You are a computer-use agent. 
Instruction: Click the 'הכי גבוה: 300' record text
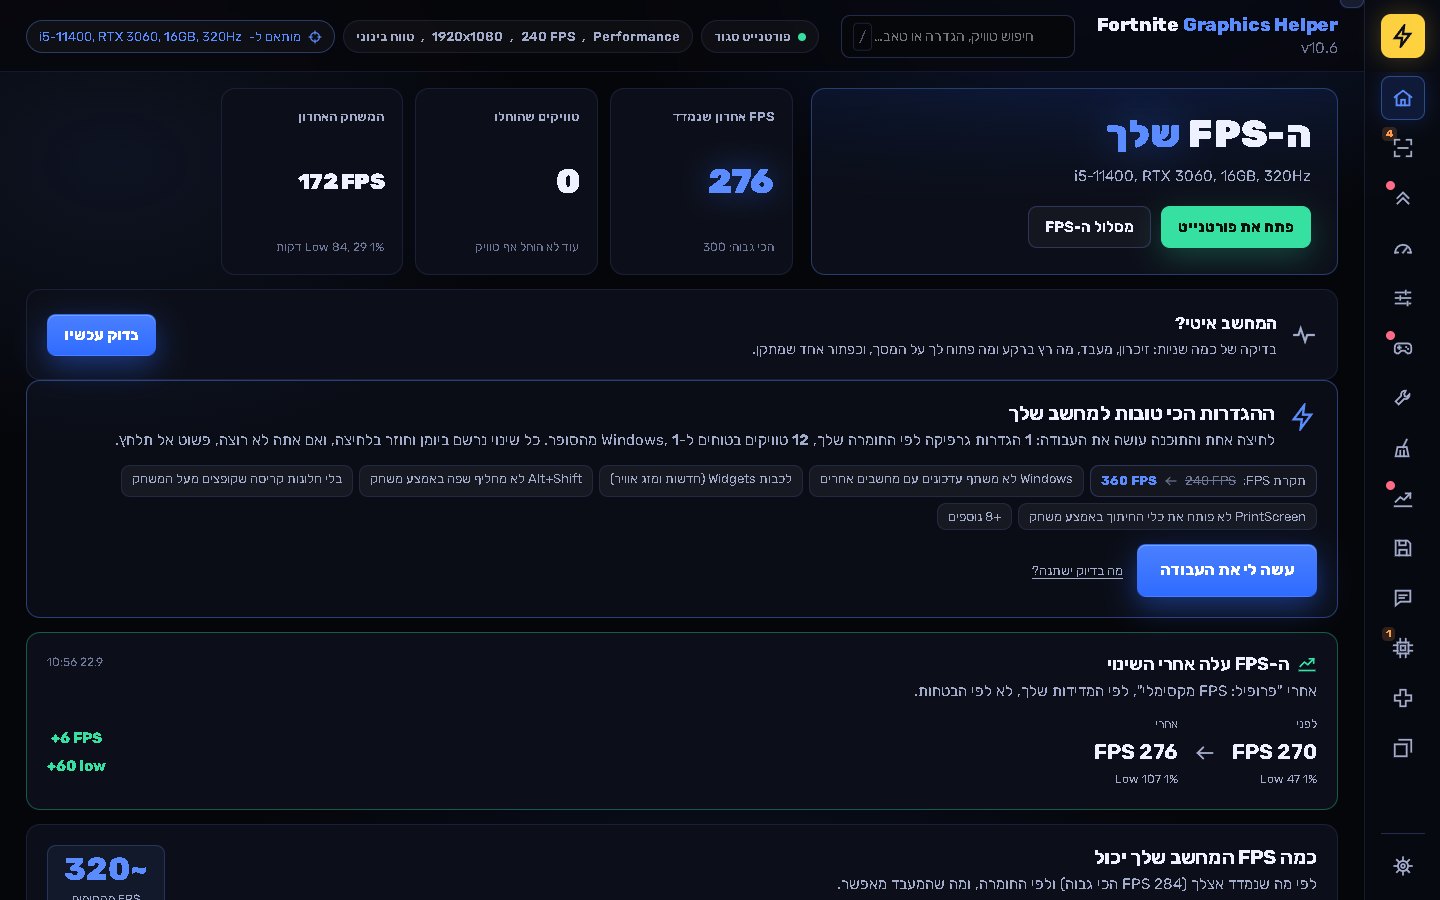tap(738, 247)
